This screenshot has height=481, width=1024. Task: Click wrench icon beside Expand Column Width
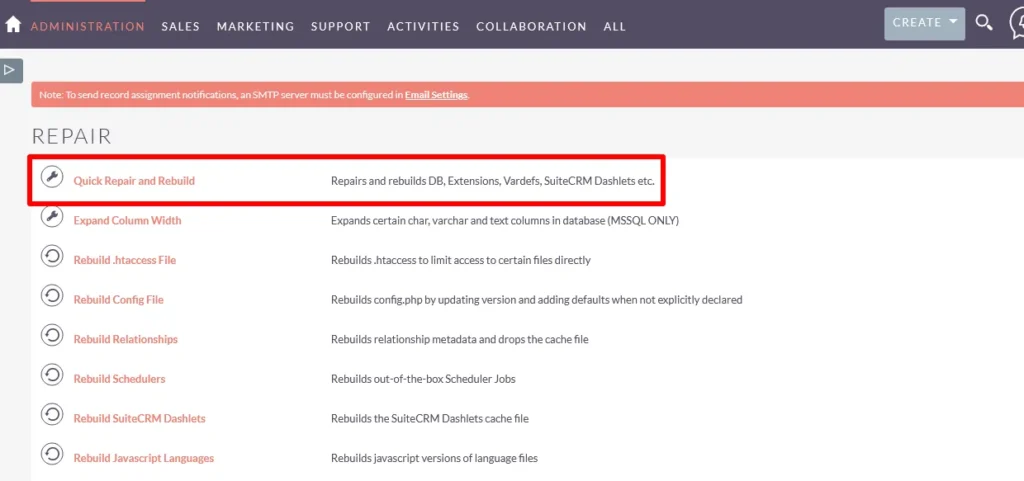(52, 217)
